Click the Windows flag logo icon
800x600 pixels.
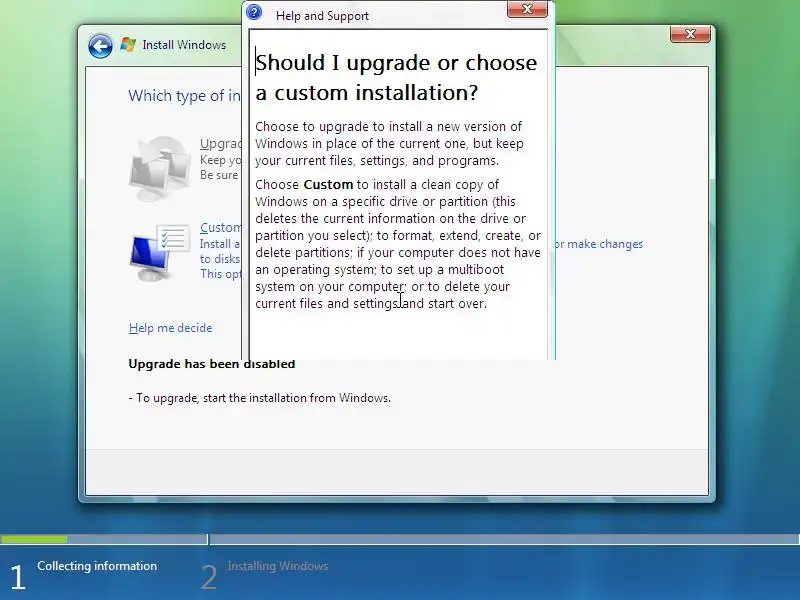click(x=128, y=45)
